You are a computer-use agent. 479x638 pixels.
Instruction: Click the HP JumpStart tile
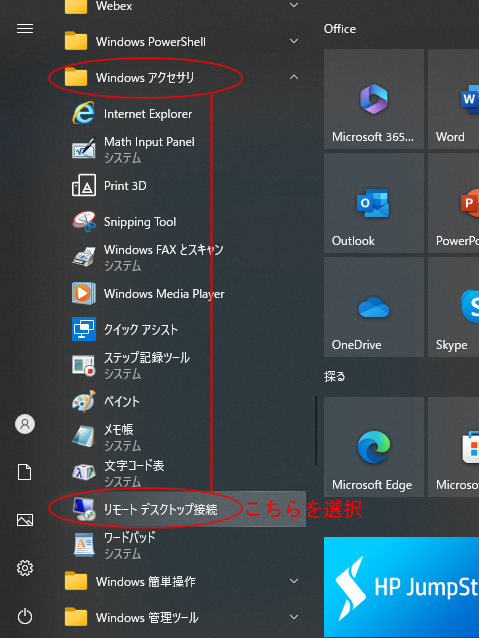401,587
